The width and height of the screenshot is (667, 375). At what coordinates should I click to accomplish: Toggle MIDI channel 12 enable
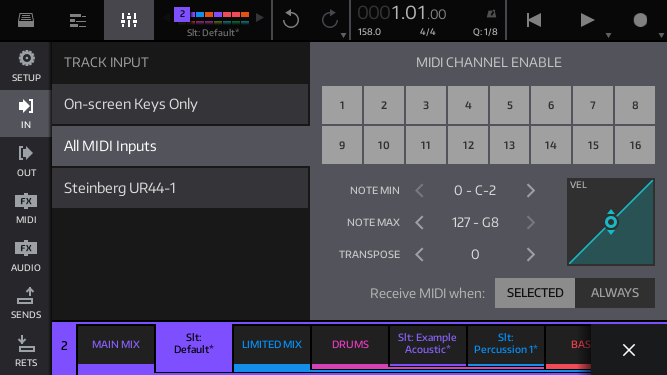467,145
